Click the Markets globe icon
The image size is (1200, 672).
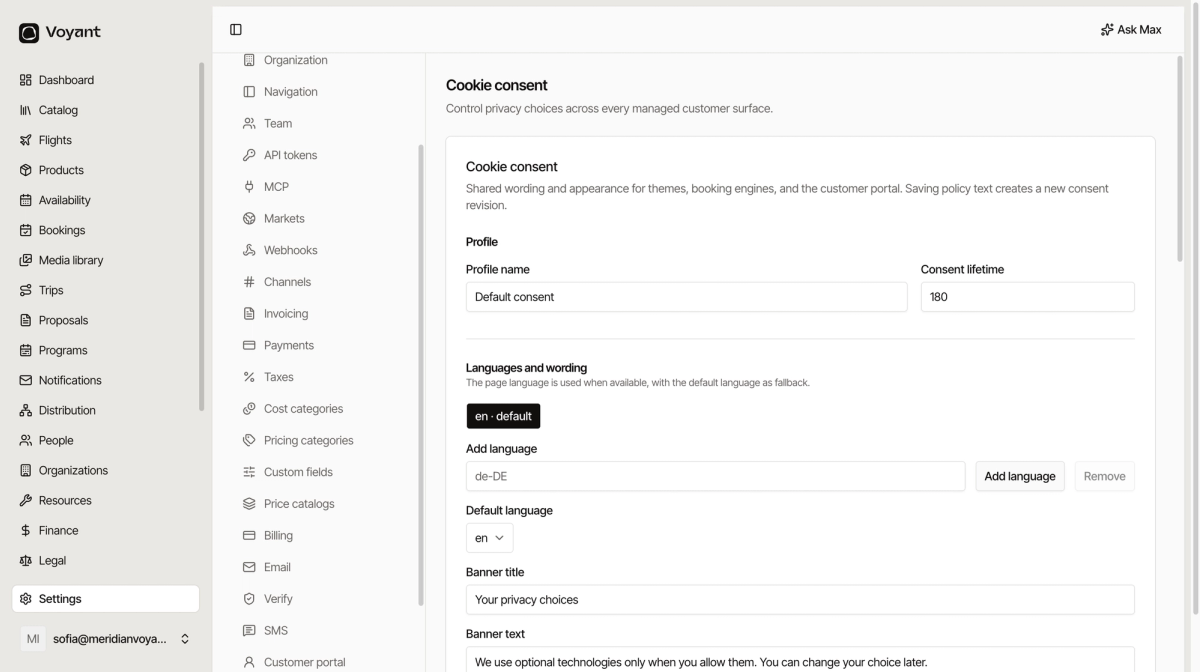(249, 219)
